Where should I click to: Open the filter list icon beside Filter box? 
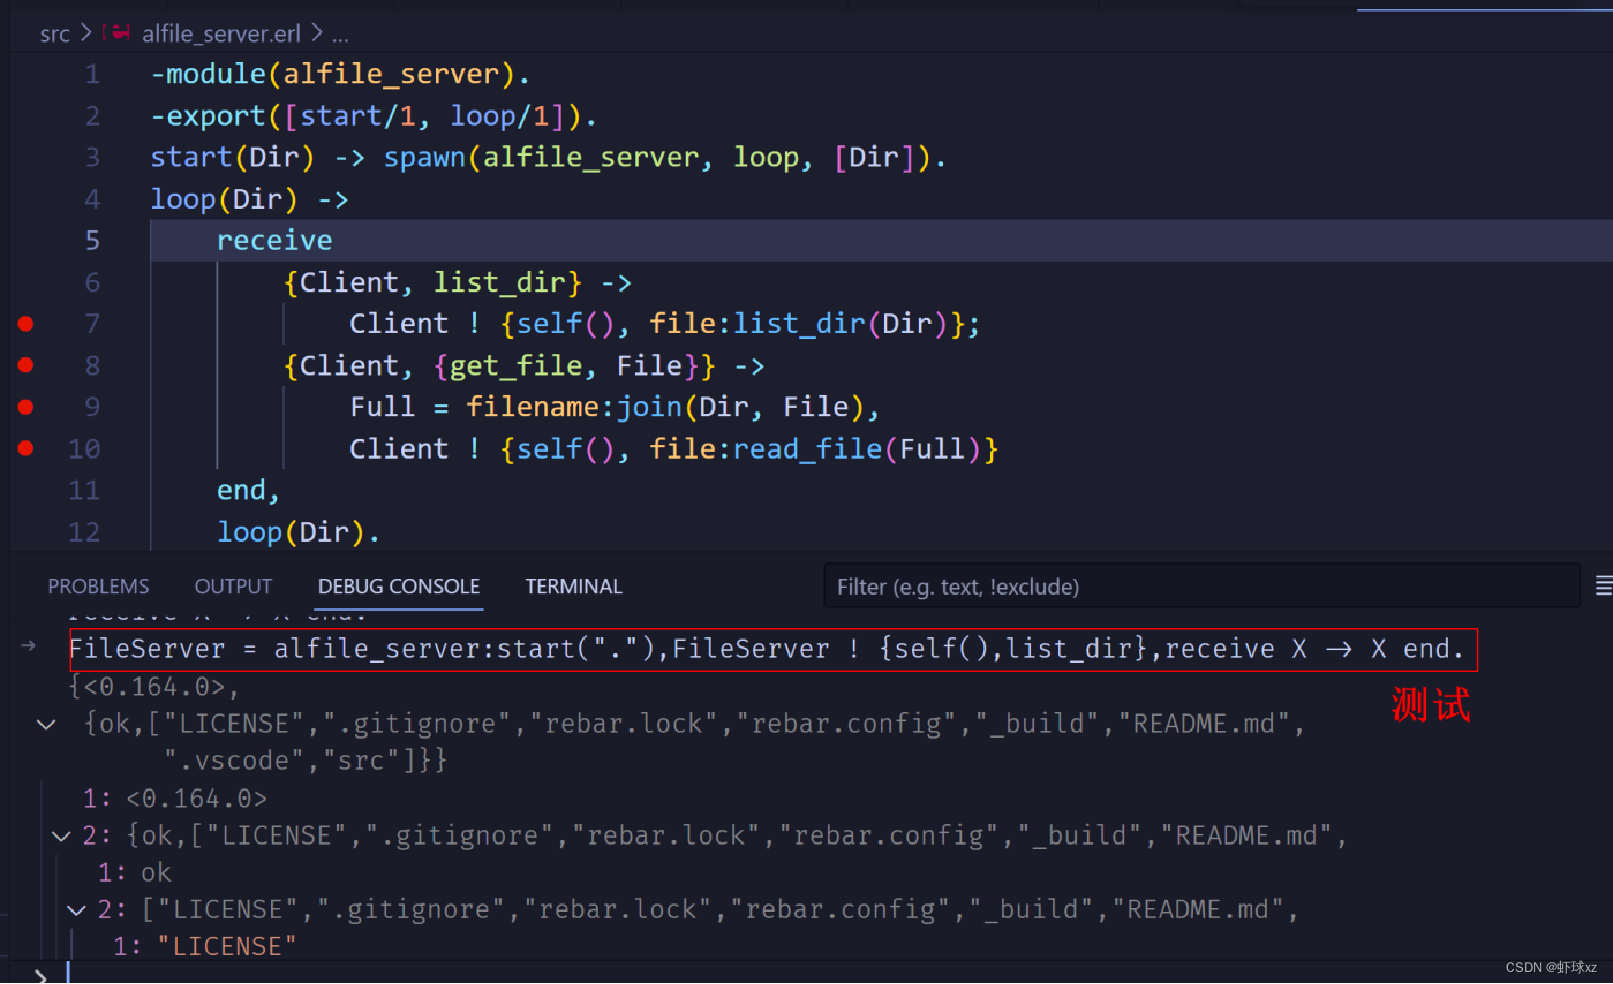(x=1603, y=587)
